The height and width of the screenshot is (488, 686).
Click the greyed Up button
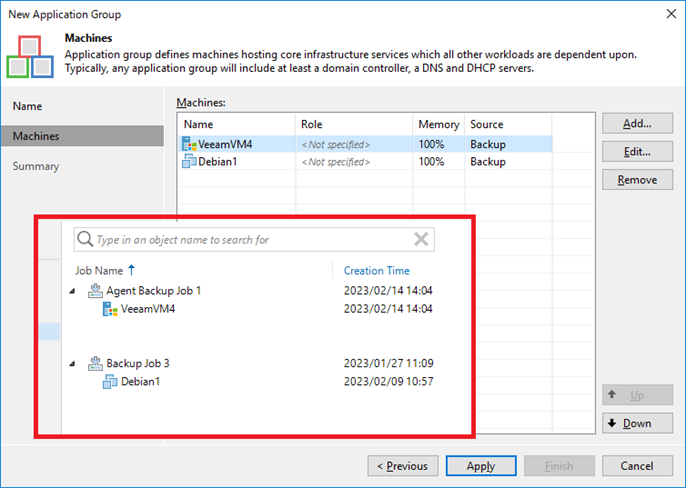(x=637, y=395)
